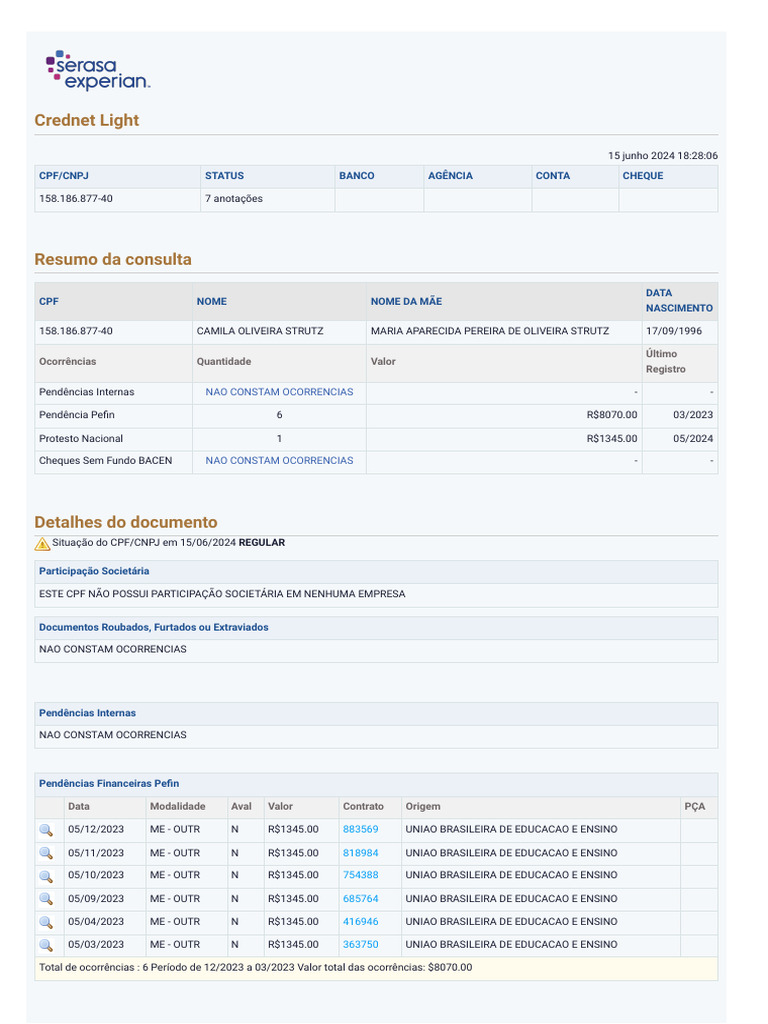Click the Modalidade column header

[x=178, y=807]
